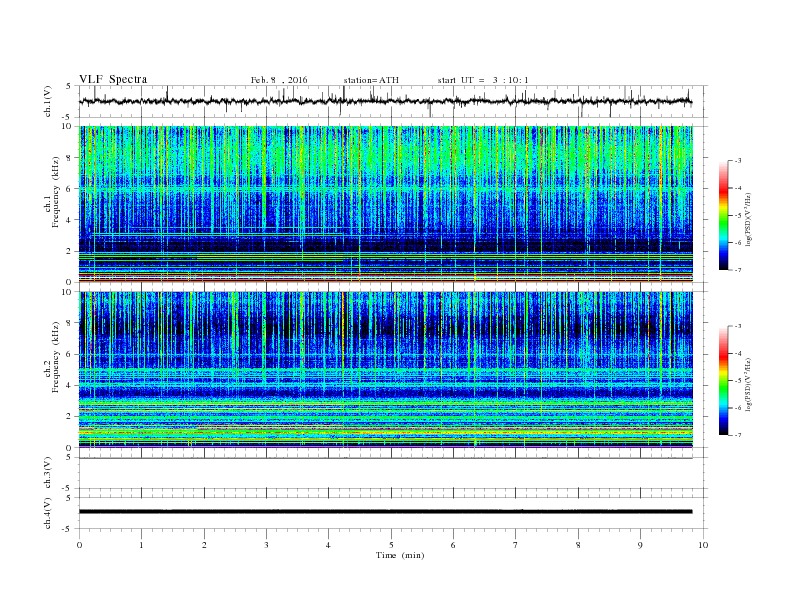The image size is (792, 612).
Task: Click the thick black ch.4 voltage trace
Action: (x=385, y=512)
